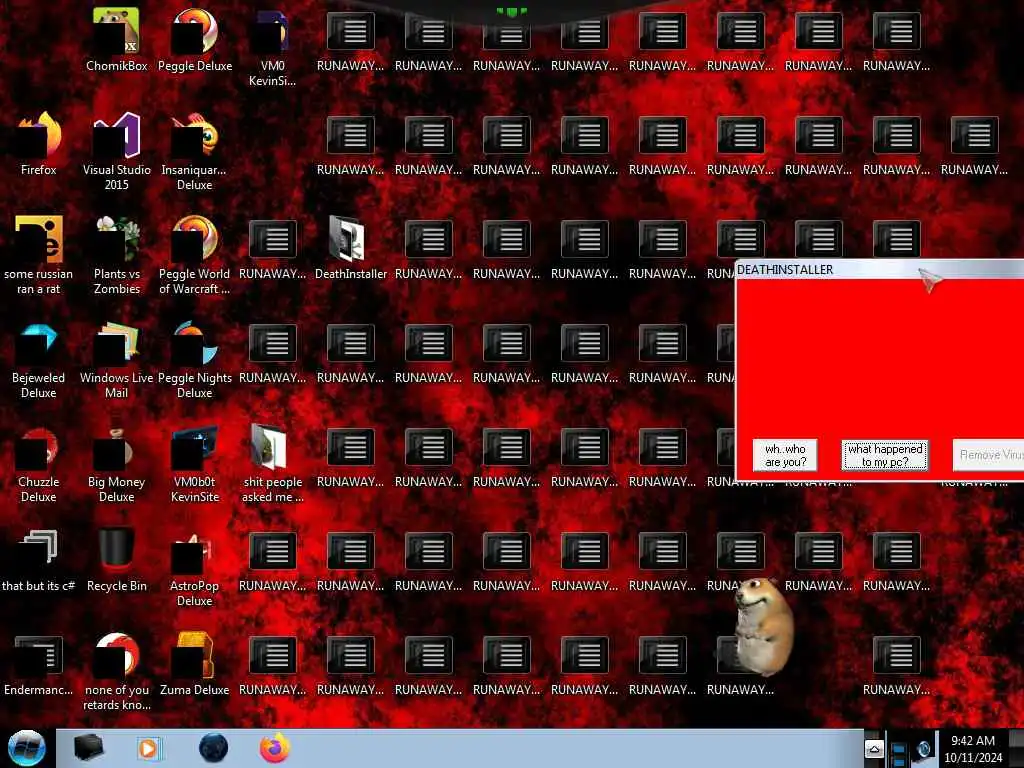Select the Insaniquarium Deluxe desktop icon
Screen dimensions: 1024x768
click(195, 152)
